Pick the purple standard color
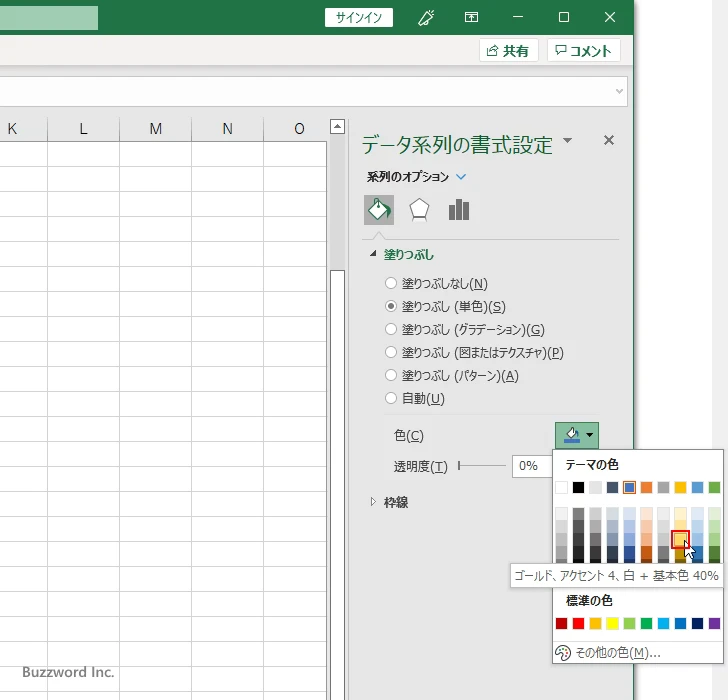The image size is (728, 700). pyautogui.click(x=715, y=623)
